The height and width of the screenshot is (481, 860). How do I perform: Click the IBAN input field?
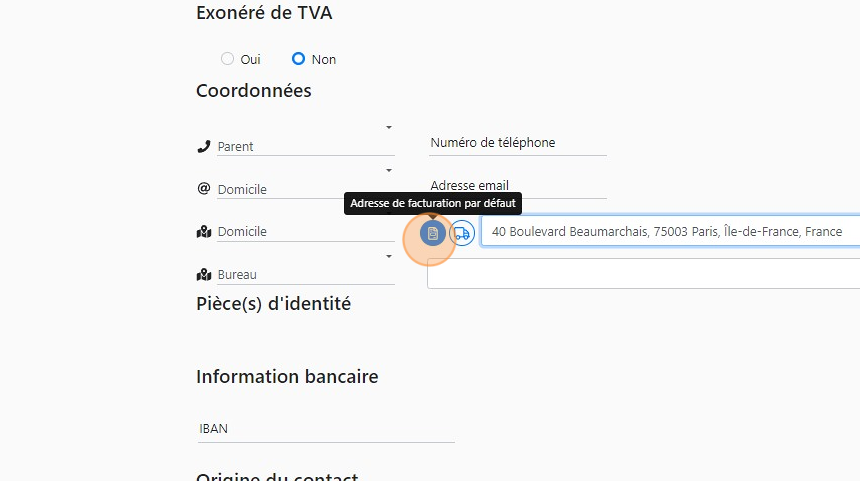coord(326,429)
